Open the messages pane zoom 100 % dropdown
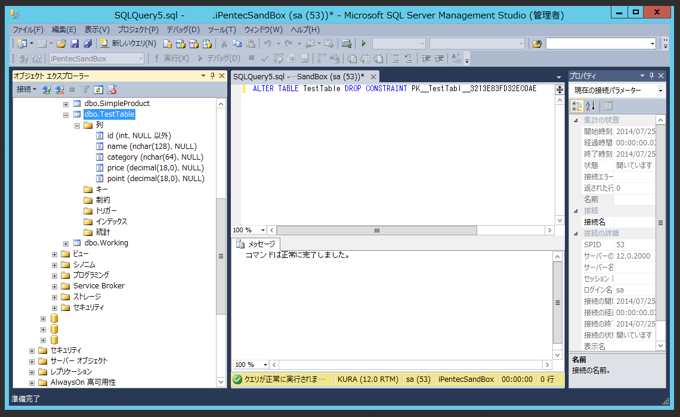 [265, 365]
